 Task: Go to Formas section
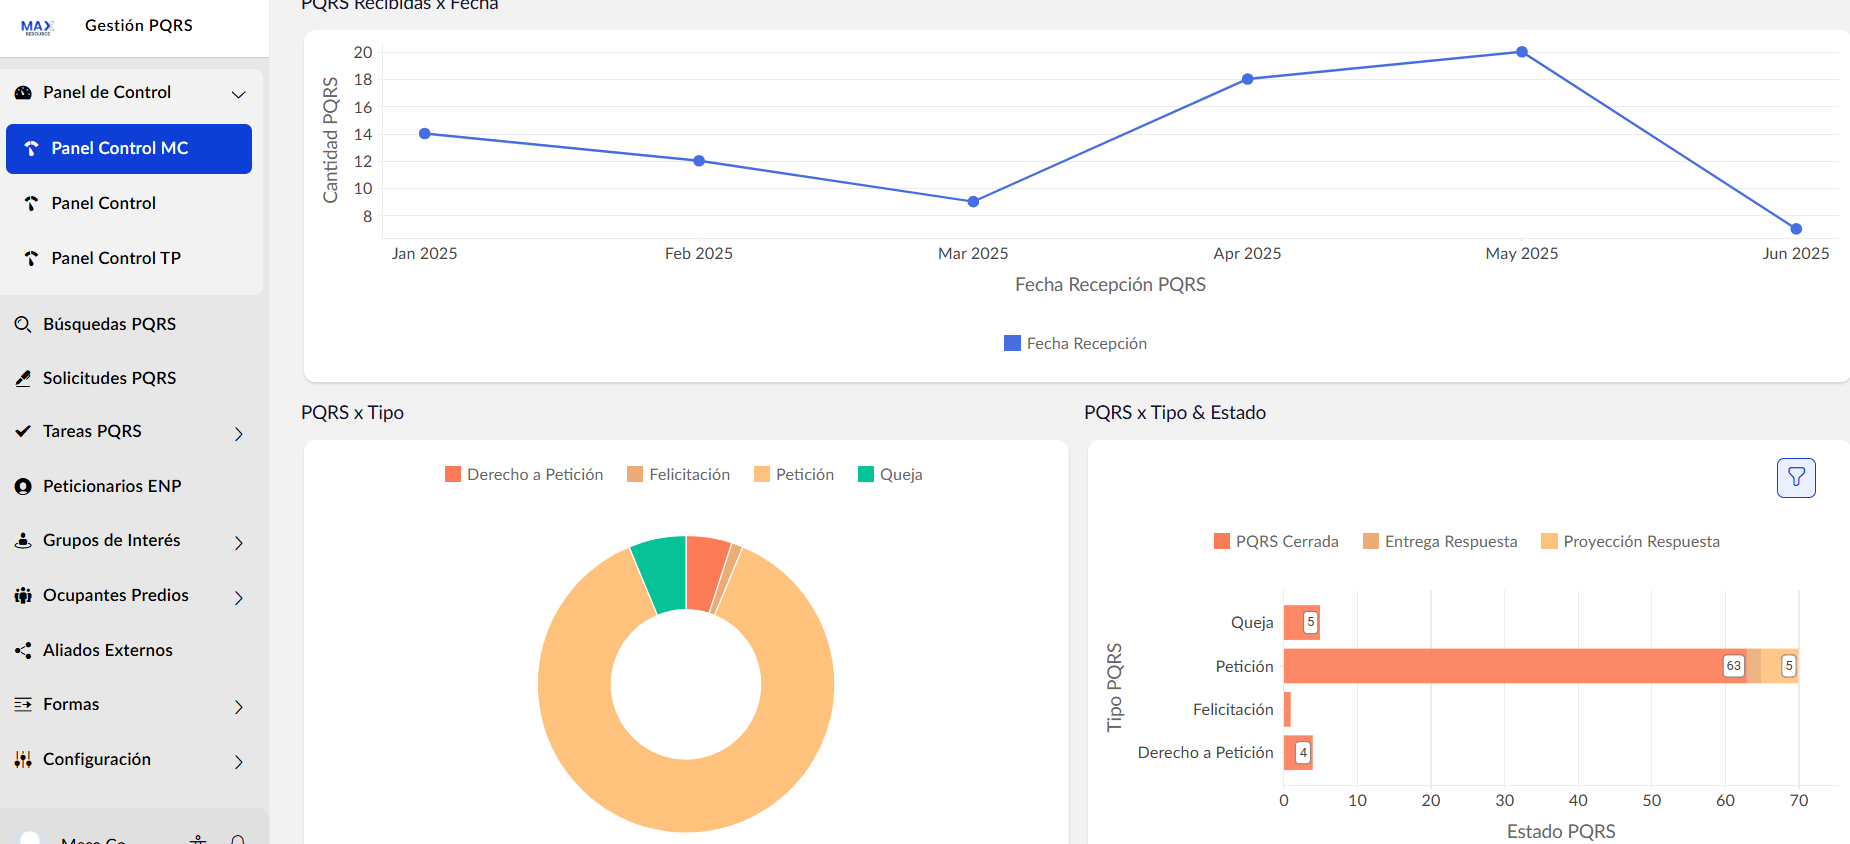pos(71,705)
